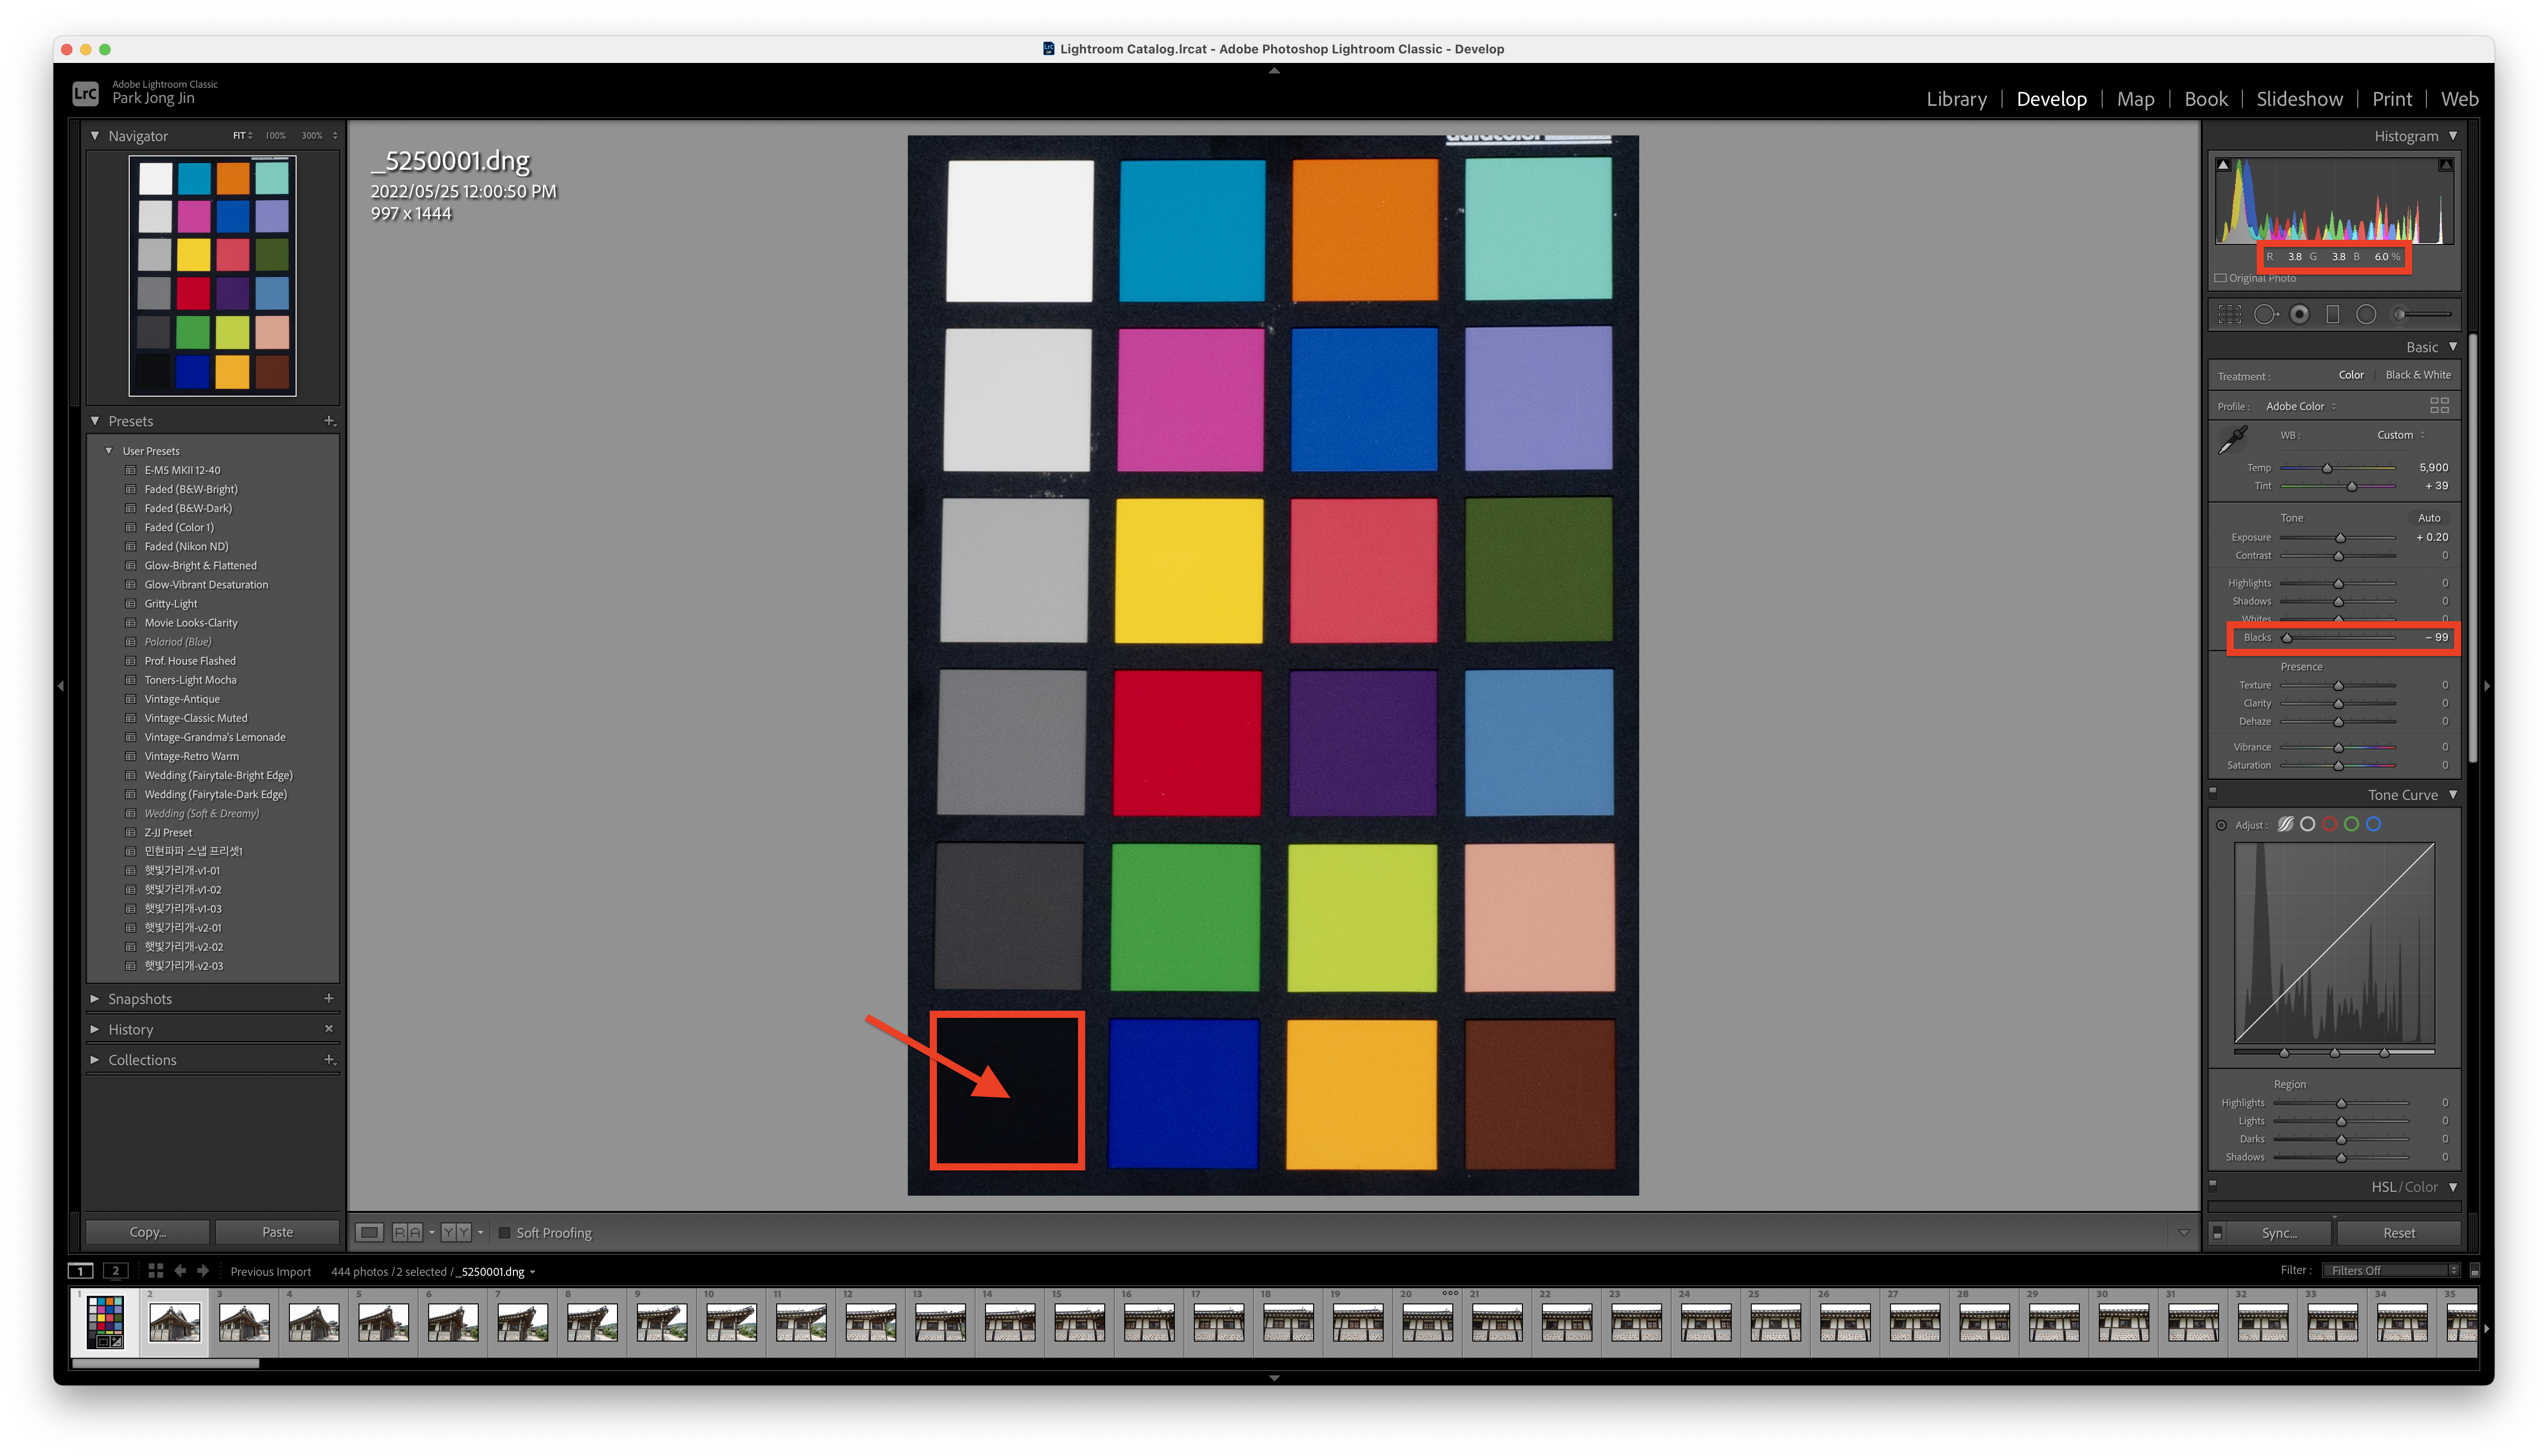Click the Blacks slider handle
2548x1456 pixels.
click(2287, 638)
